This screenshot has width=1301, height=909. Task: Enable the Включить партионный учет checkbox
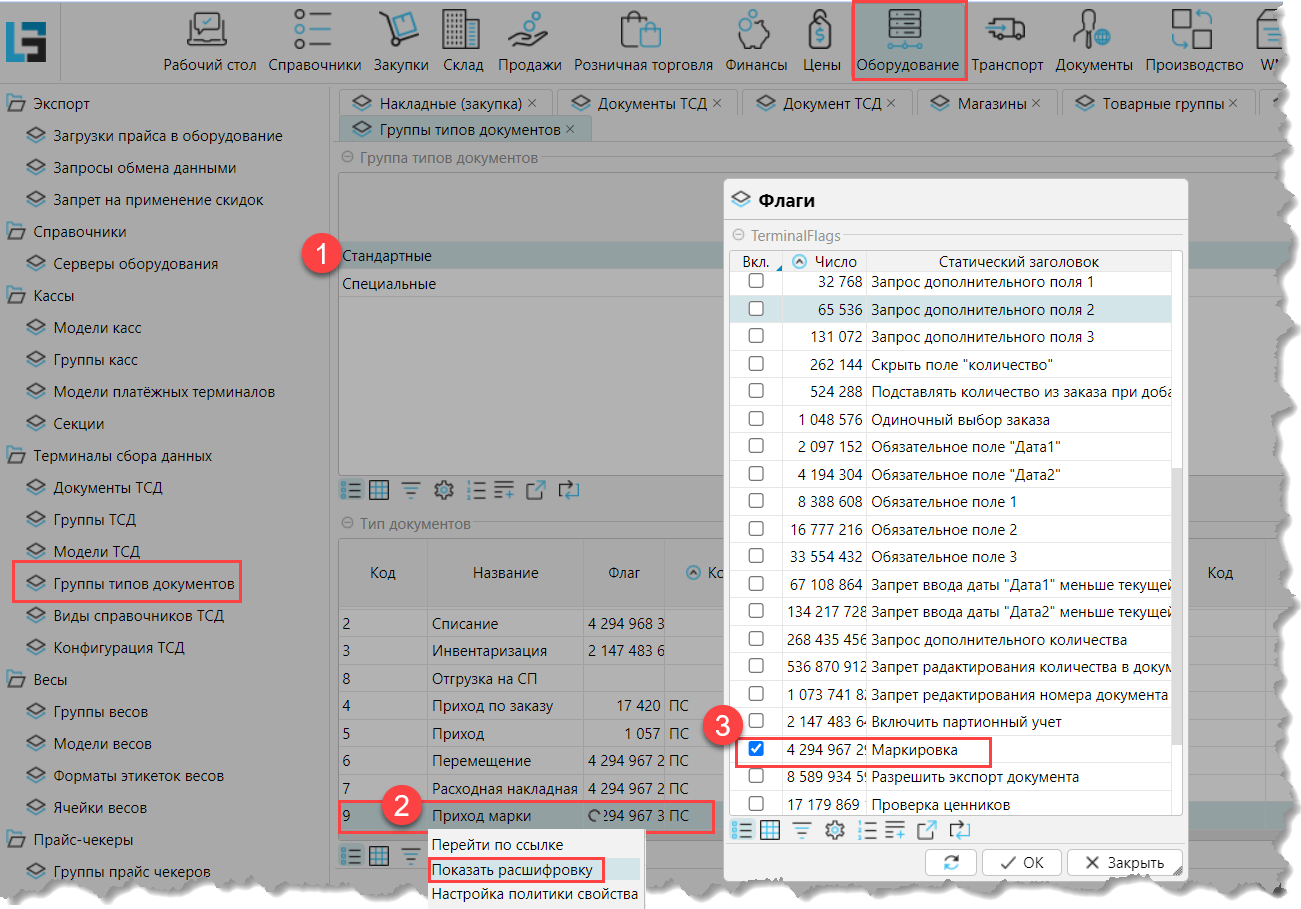(757, 721)
